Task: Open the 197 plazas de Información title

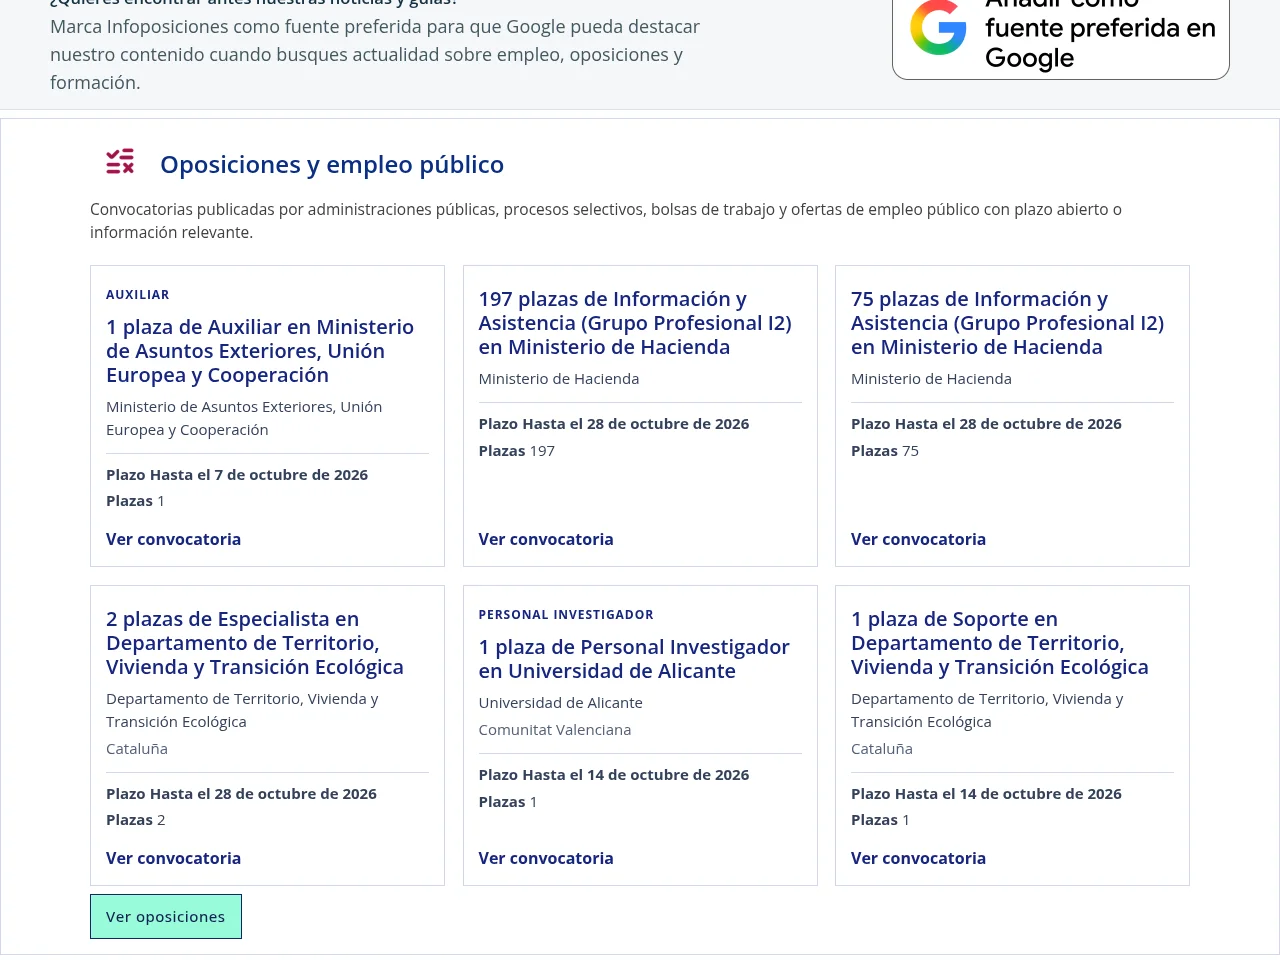Action: point(635,323)
